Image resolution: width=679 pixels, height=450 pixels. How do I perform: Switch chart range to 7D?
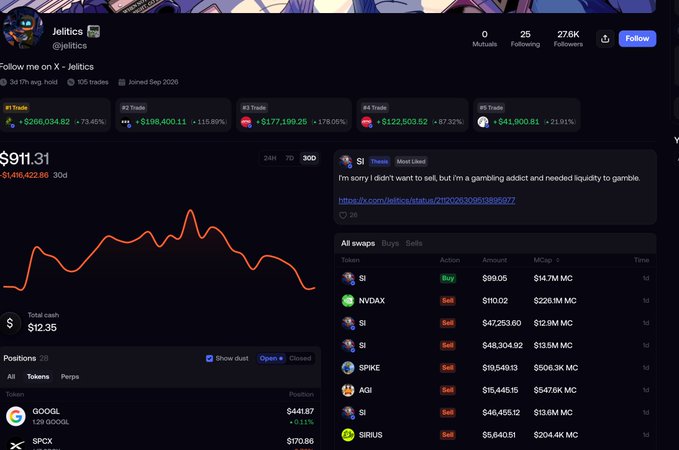click(289, 158)
